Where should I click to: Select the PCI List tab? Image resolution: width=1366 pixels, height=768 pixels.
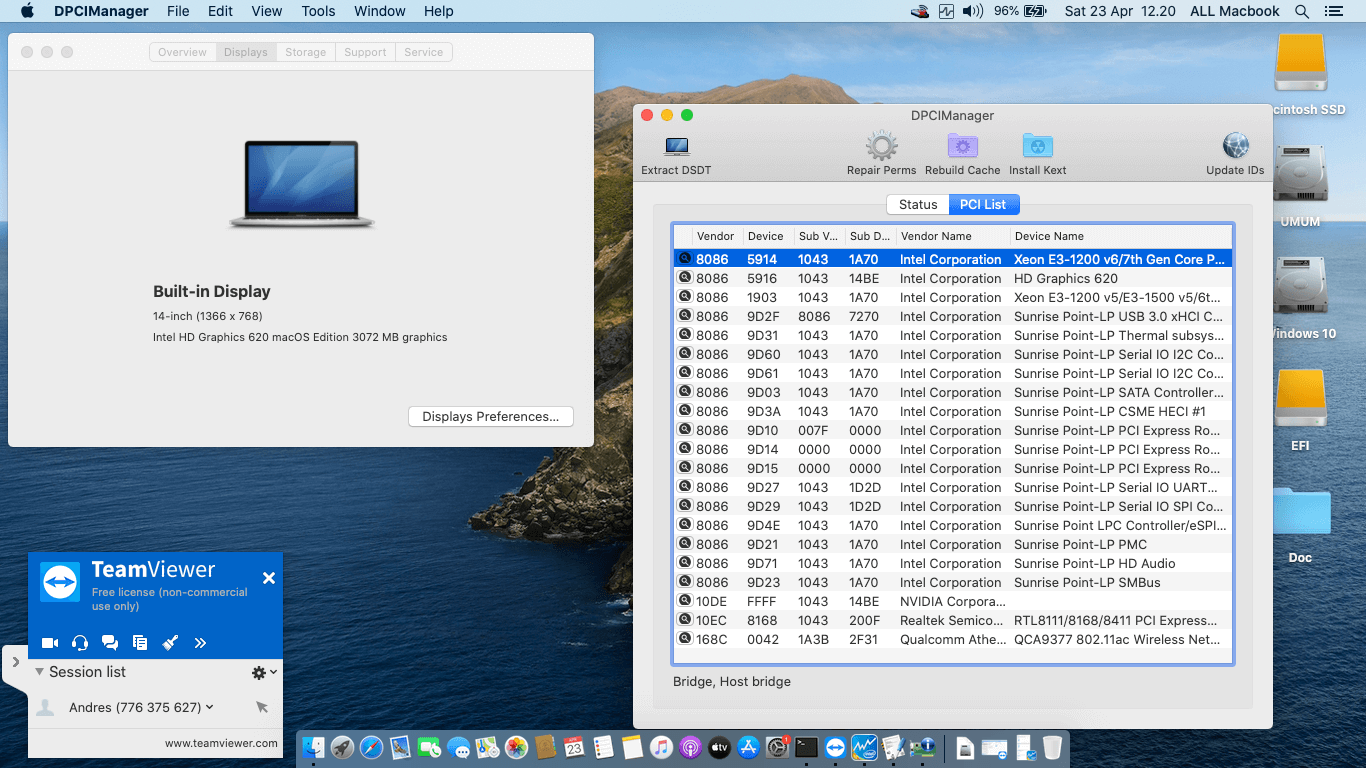[x=983, y=204]
